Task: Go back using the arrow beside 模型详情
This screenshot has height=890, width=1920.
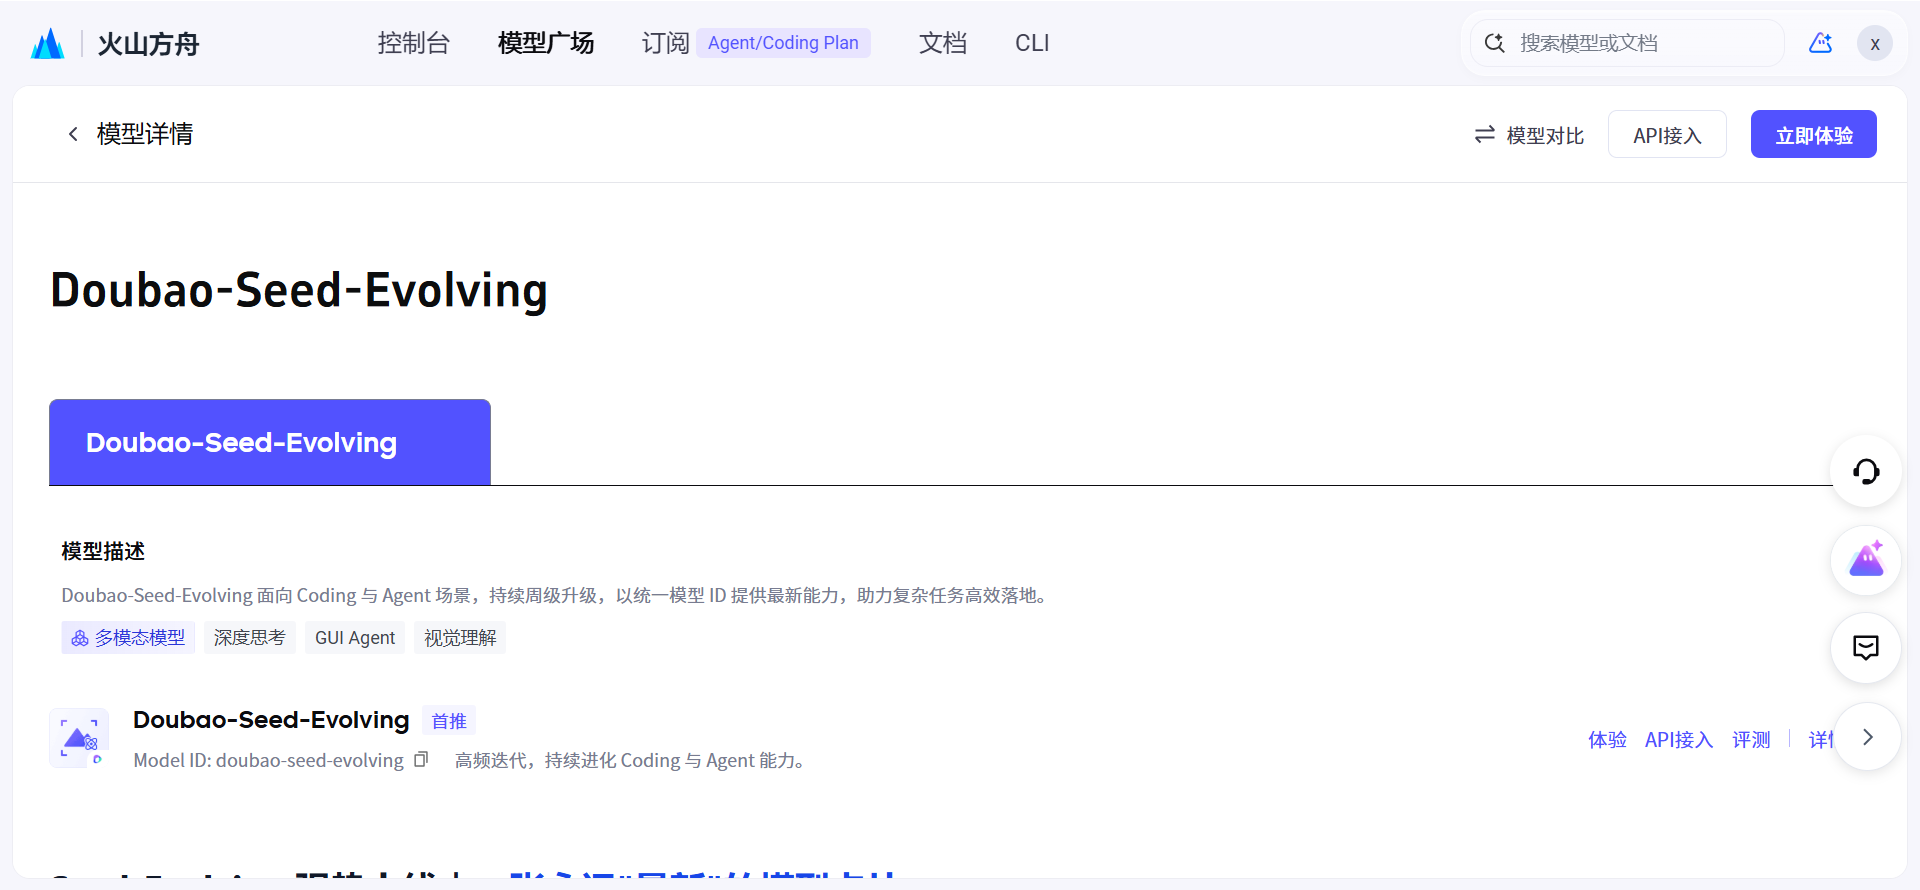Action: [x=73, y=134]
